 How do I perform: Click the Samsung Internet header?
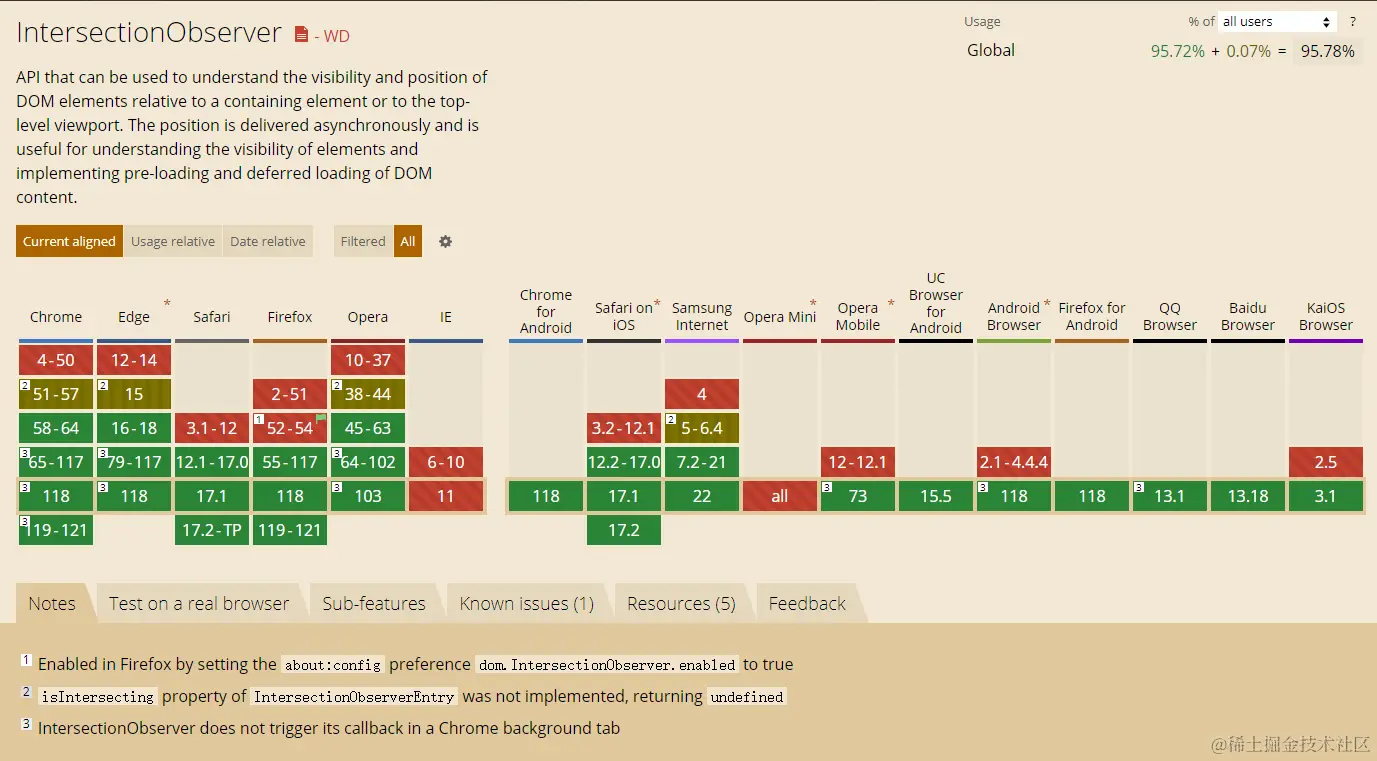(x=702, y=316)
